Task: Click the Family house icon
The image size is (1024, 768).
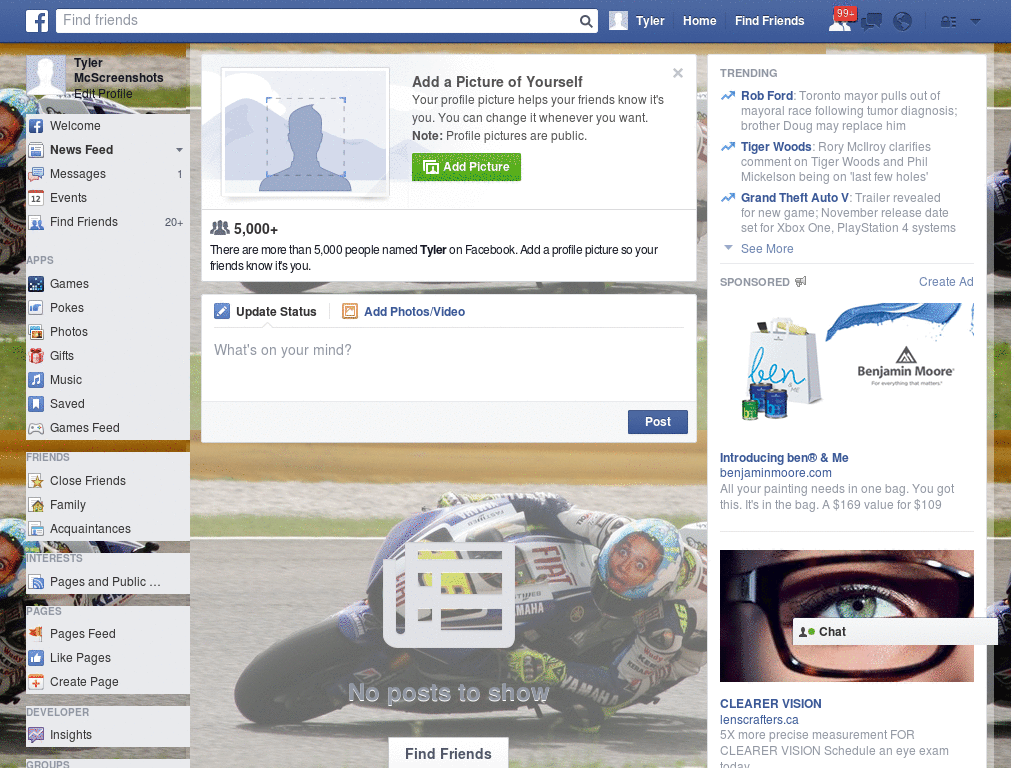Action: point(36,505)
